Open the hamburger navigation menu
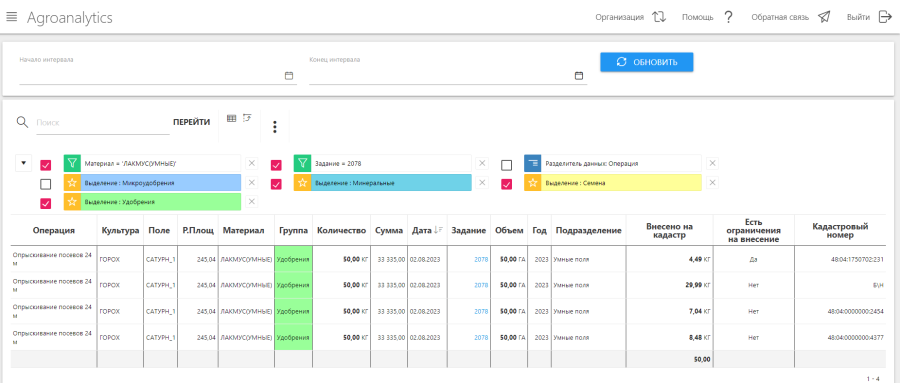This screenshot has height=383, width=900. click(x=11, y=17)
